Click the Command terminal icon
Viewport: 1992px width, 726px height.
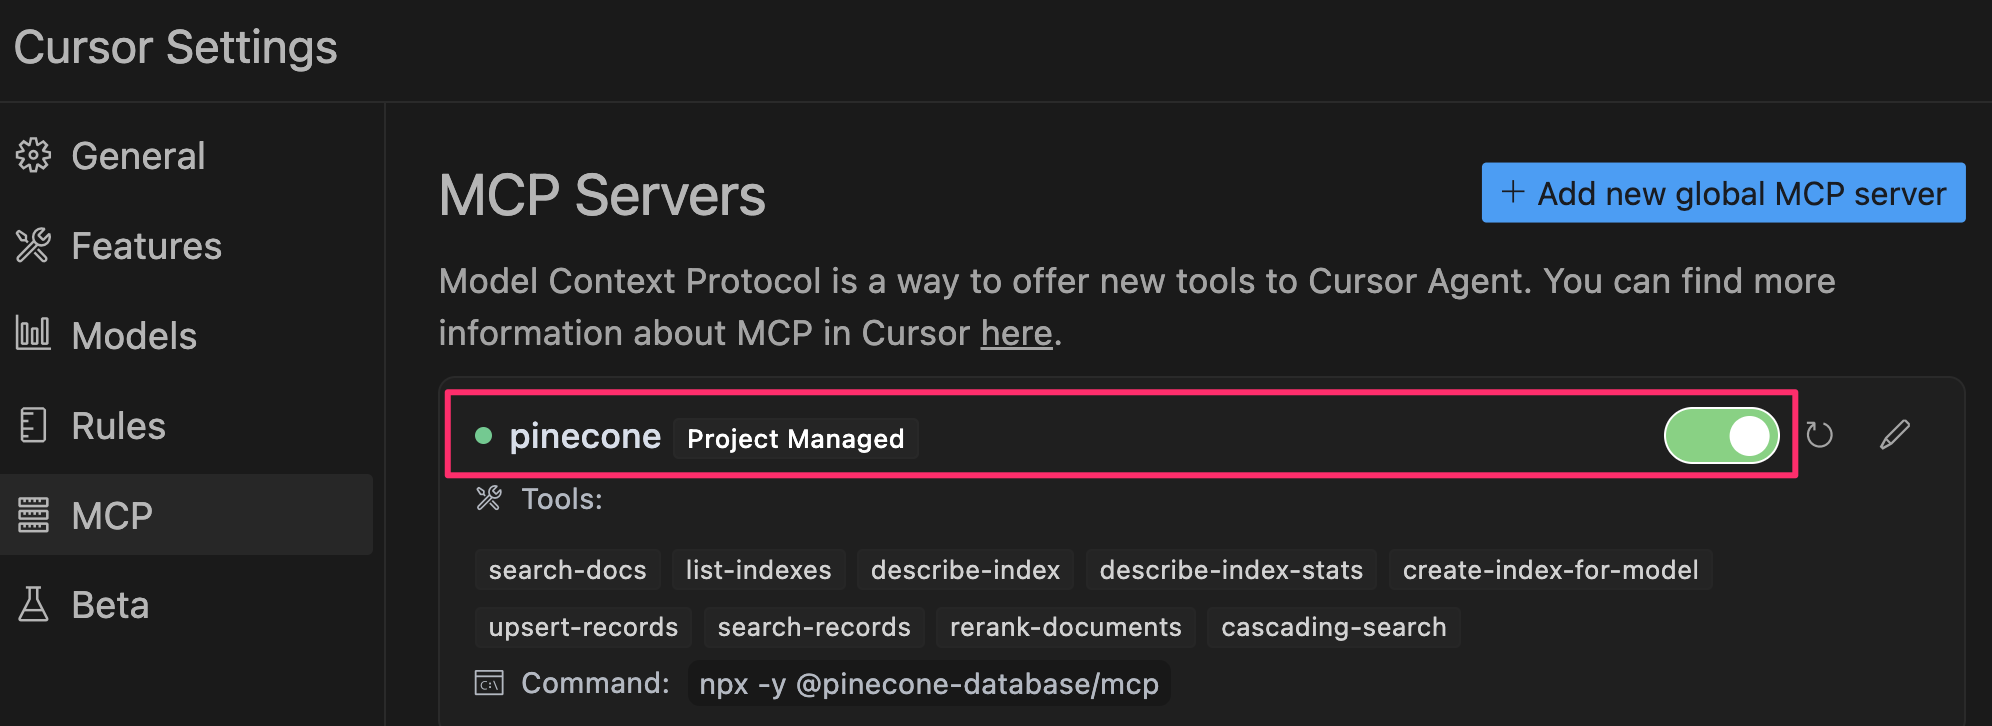487,683
